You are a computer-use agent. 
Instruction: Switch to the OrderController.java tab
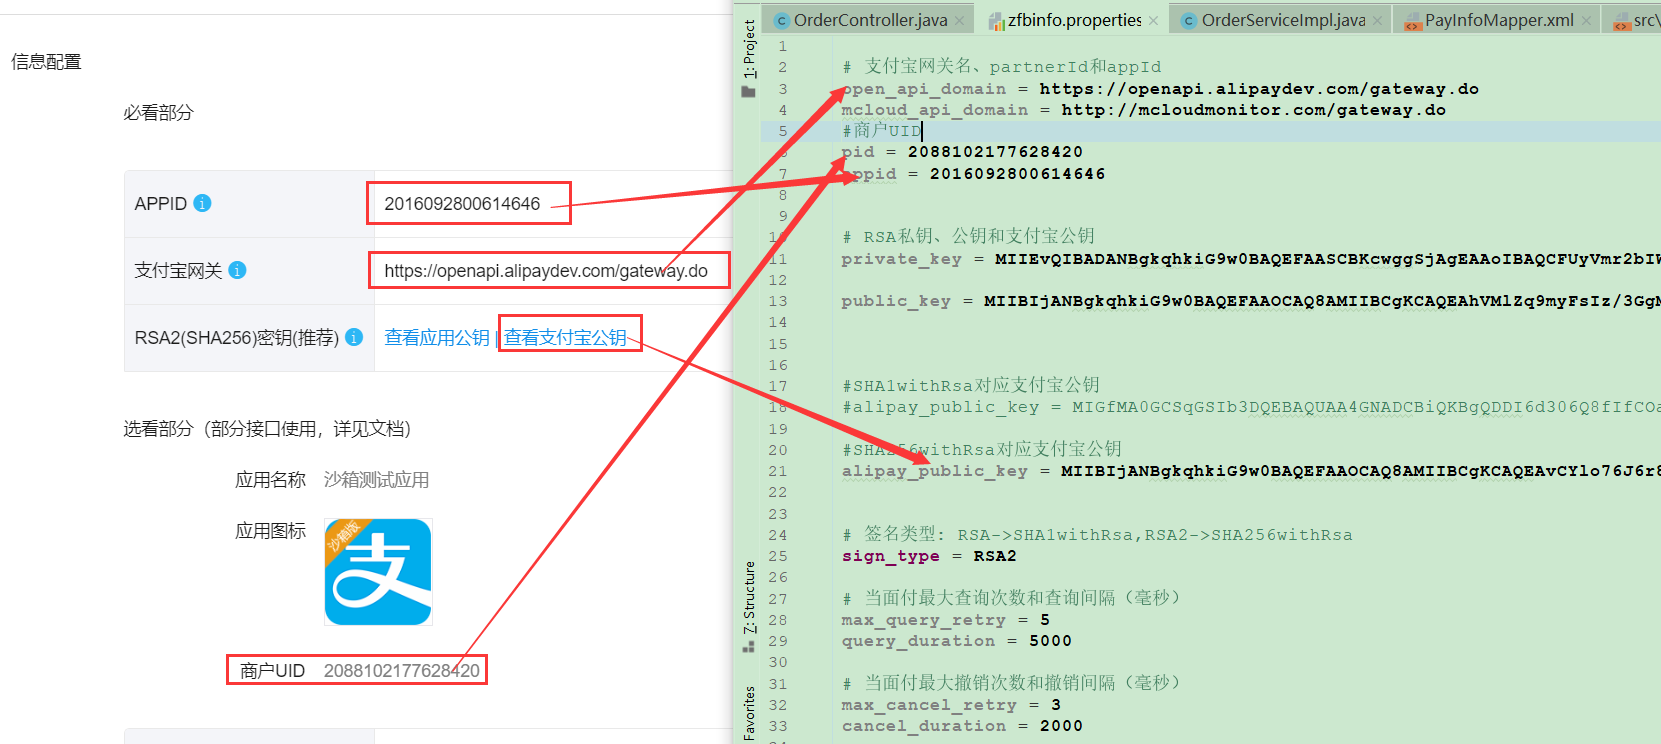pos(870,20)
